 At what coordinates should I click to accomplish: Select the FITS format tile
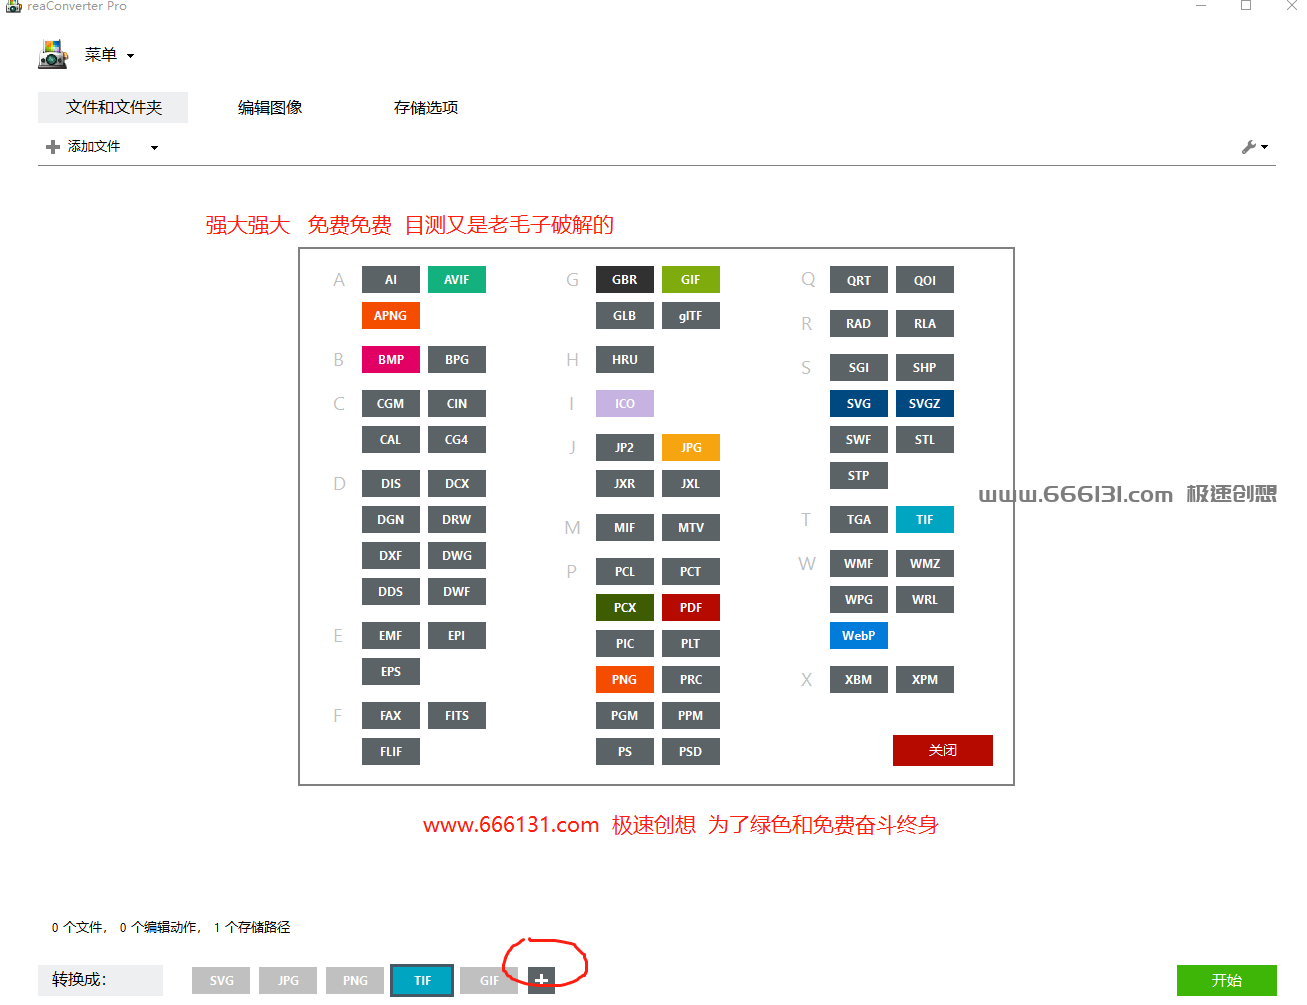(457, 716)
